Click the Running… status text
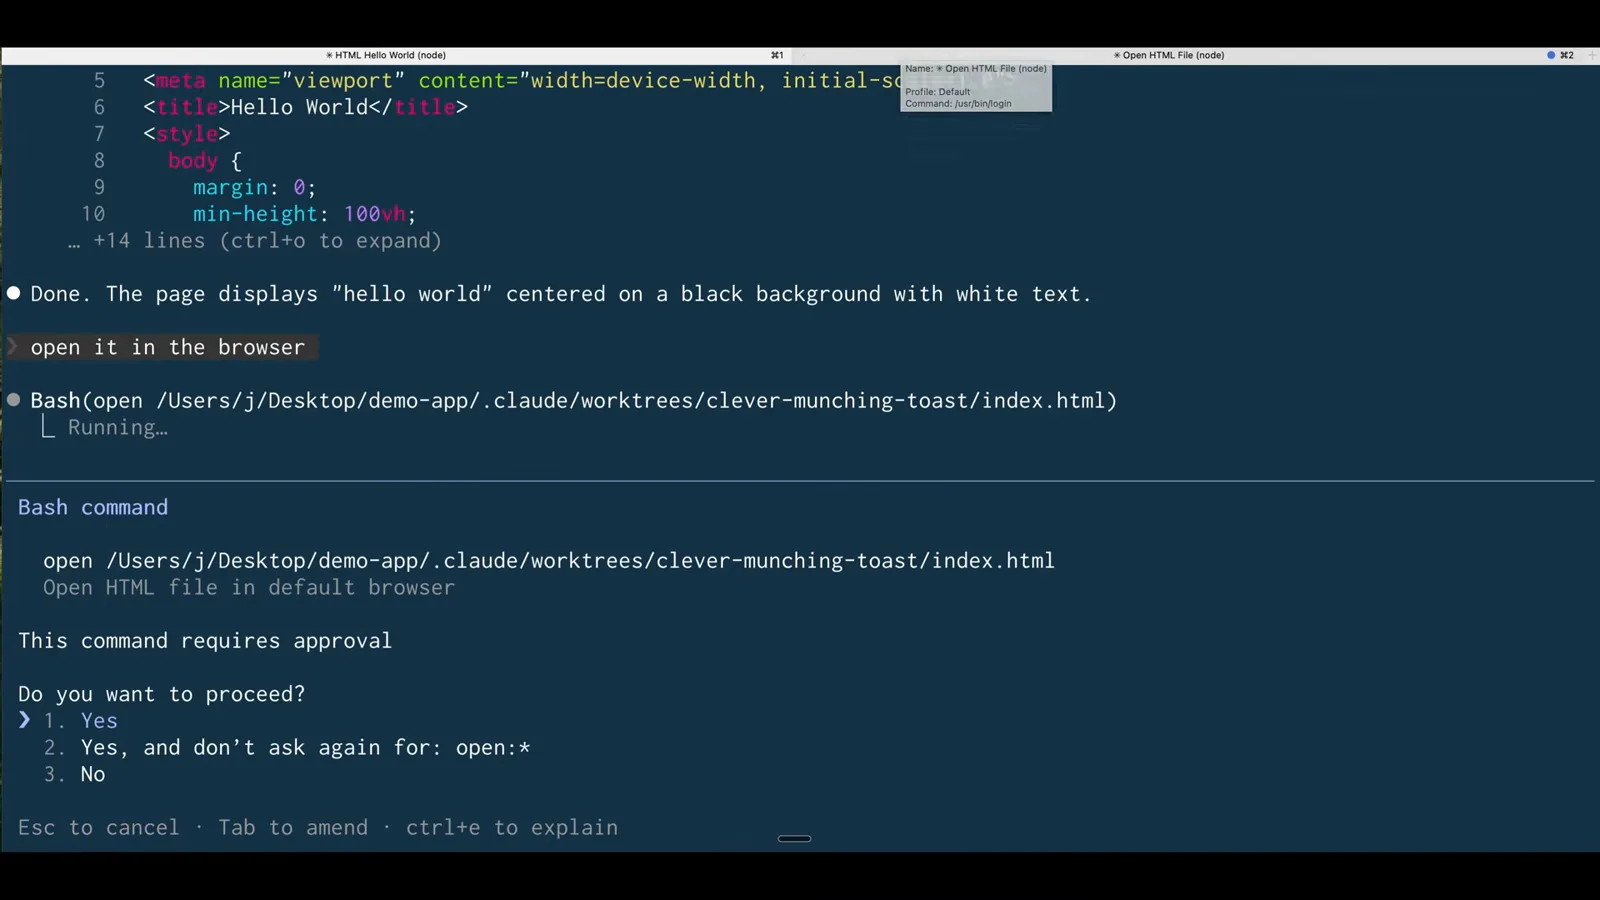Viewport: 1600px width, 900px height. (x=118, y=428)
